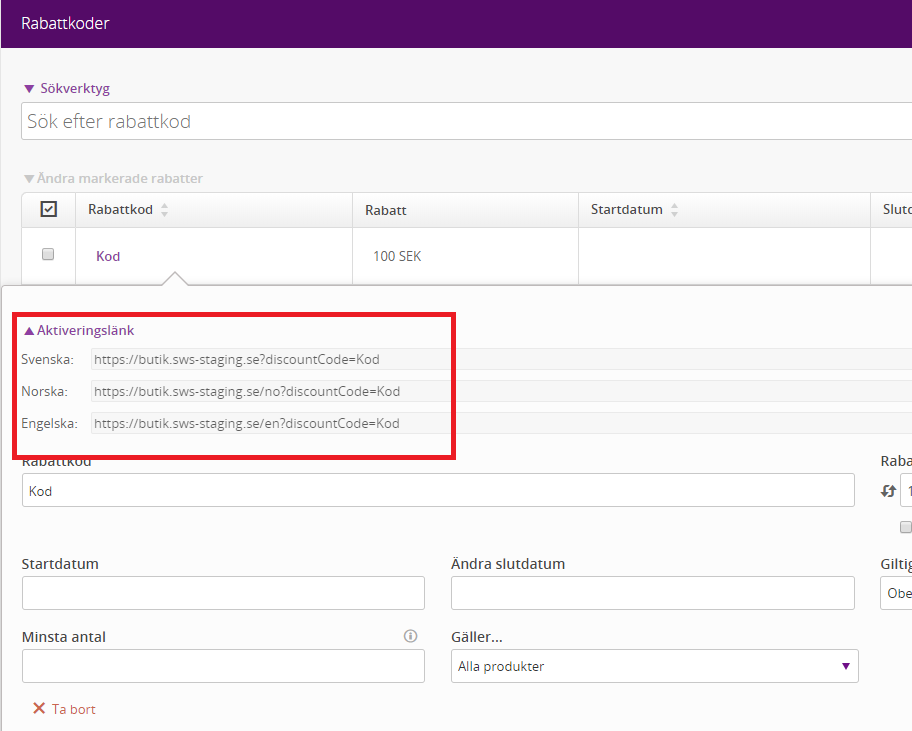Collapse the Aktiveringslänk section
The height and width of the screenshot is (731, 912).
78,330
